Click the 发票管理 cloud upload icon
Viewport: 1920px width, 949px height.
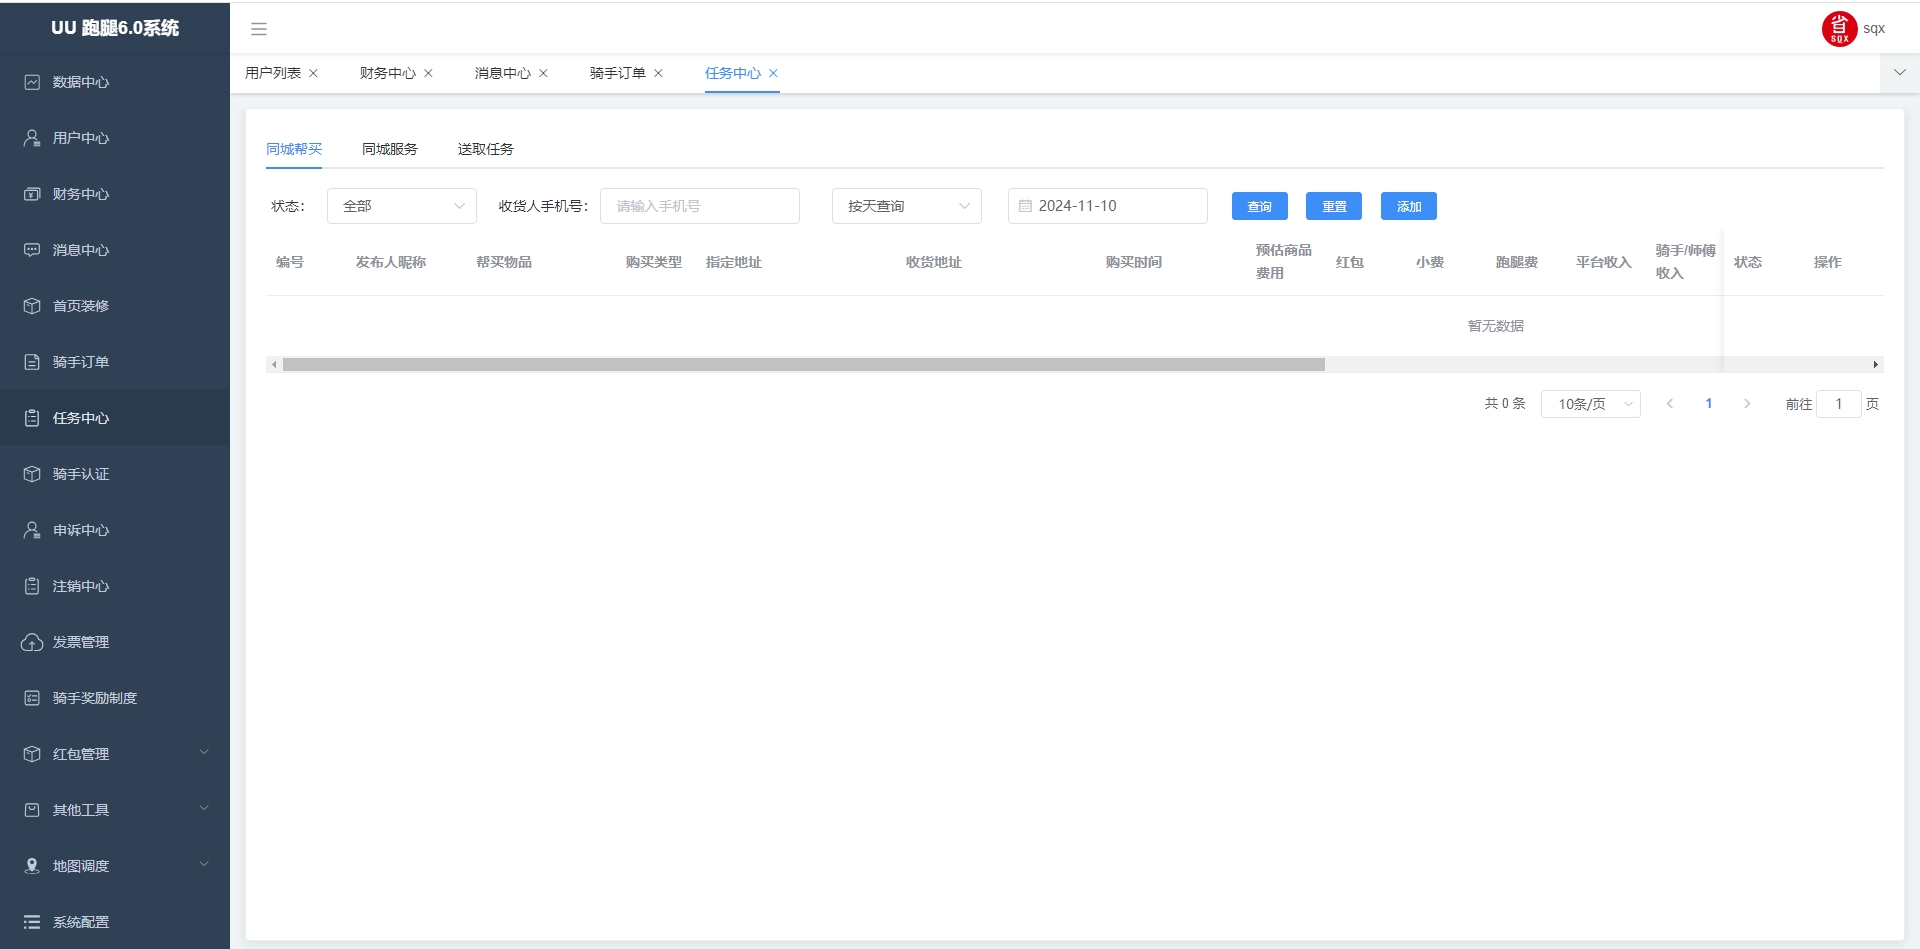[32, 642]
